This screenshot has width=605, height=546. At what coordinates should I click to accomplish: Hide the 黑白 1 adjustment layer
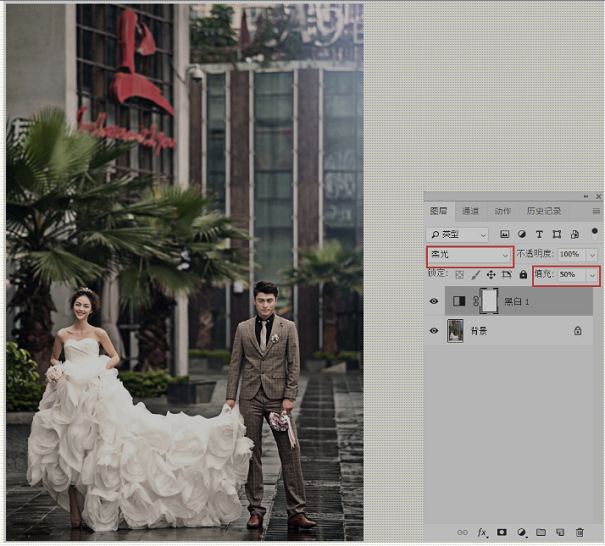[x=434, y=301]
